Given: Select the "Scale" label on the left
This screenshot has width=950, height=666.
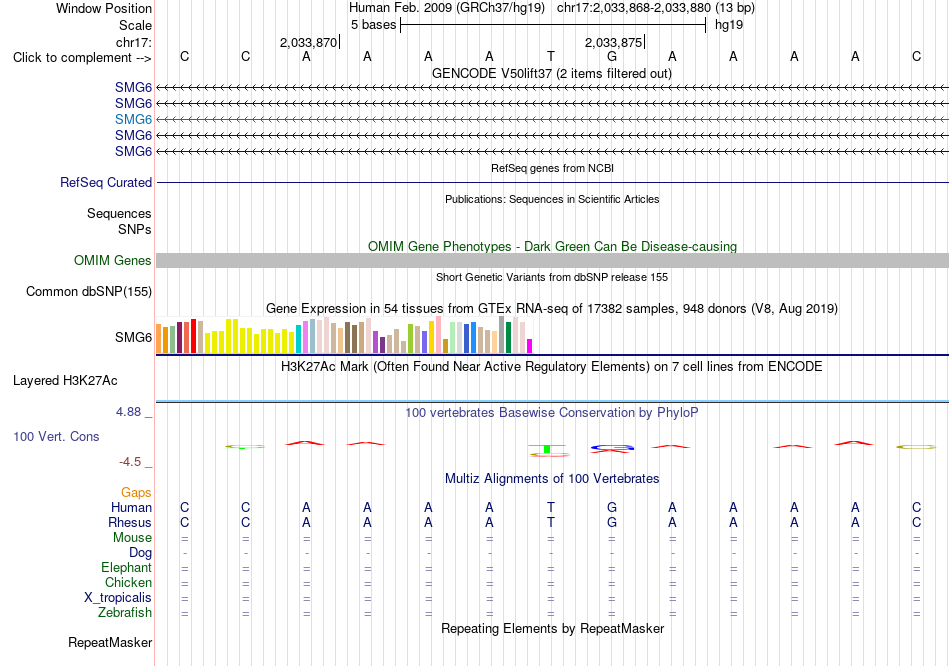Looking at the screenshot, I should click(135, 25).
